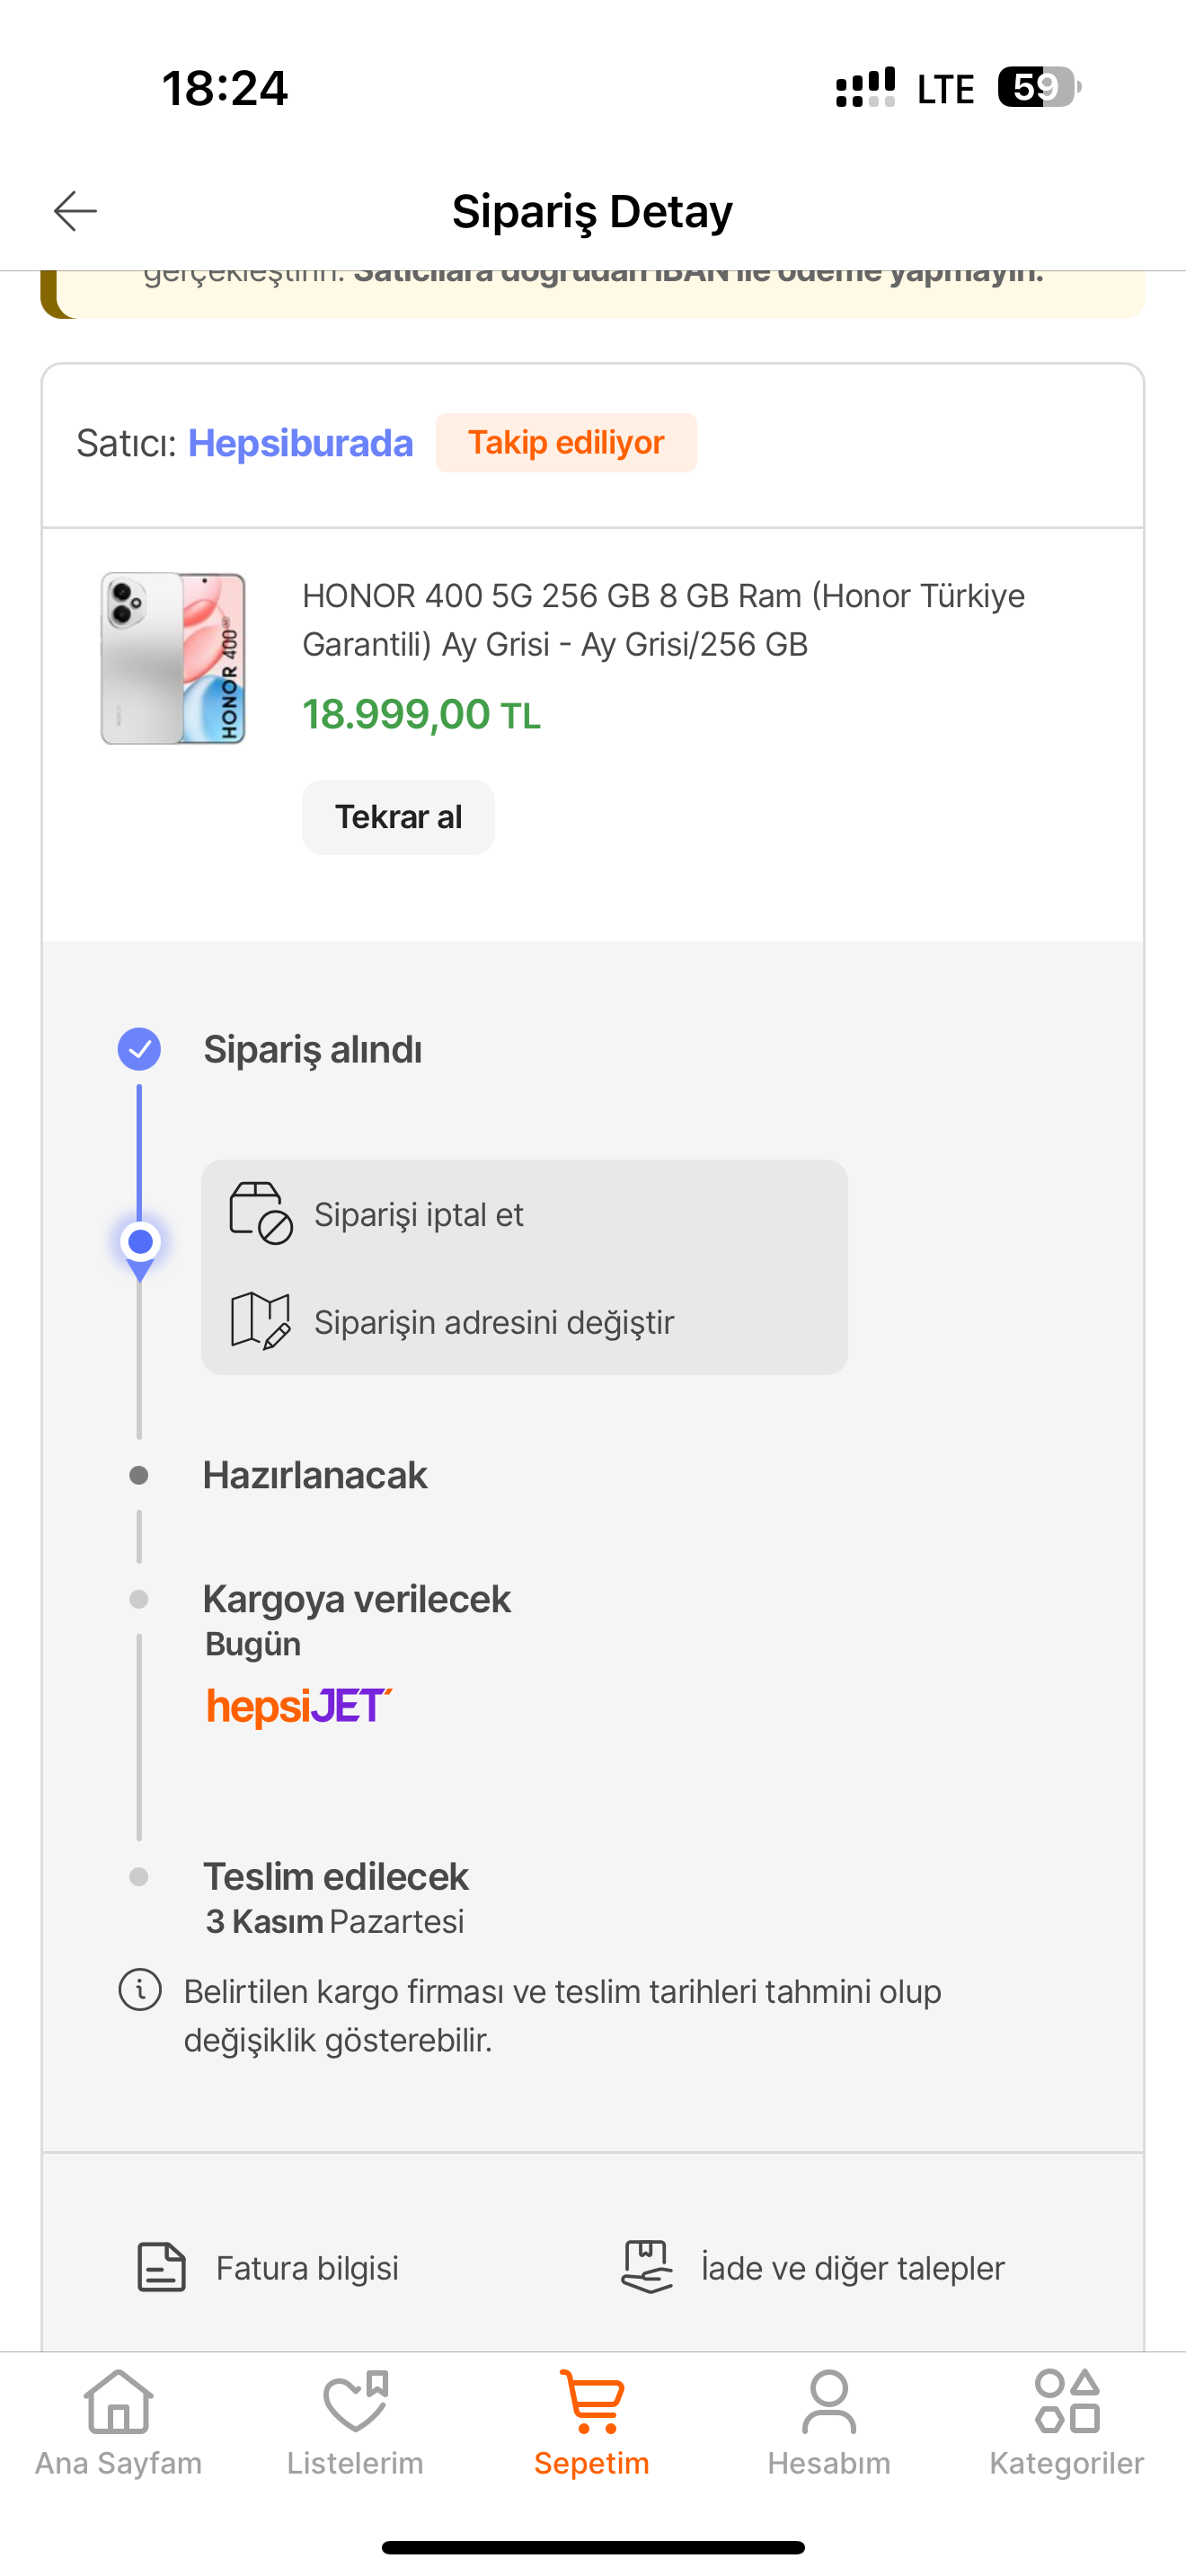Viewport: 1186px width, 2576px height.
Task: Open Kategoriler tab
Action: [x=1066, y=2420]
